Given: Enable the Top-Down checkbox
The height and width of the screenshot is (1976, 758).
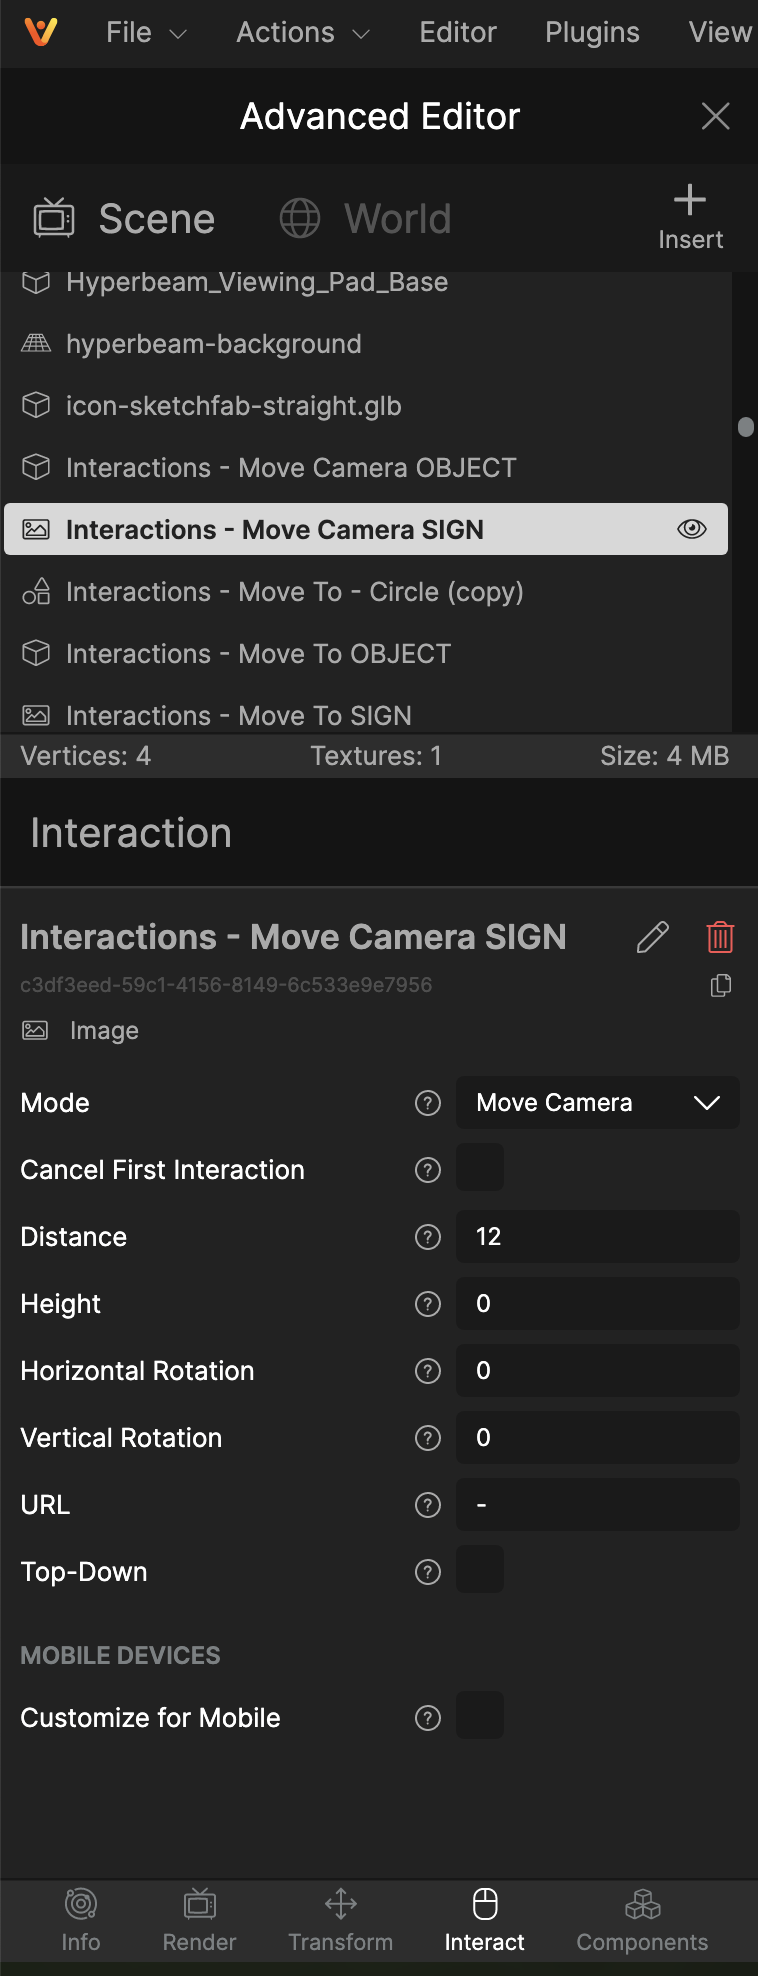Looking at the screenshot, I should (x=480, y=1570).
